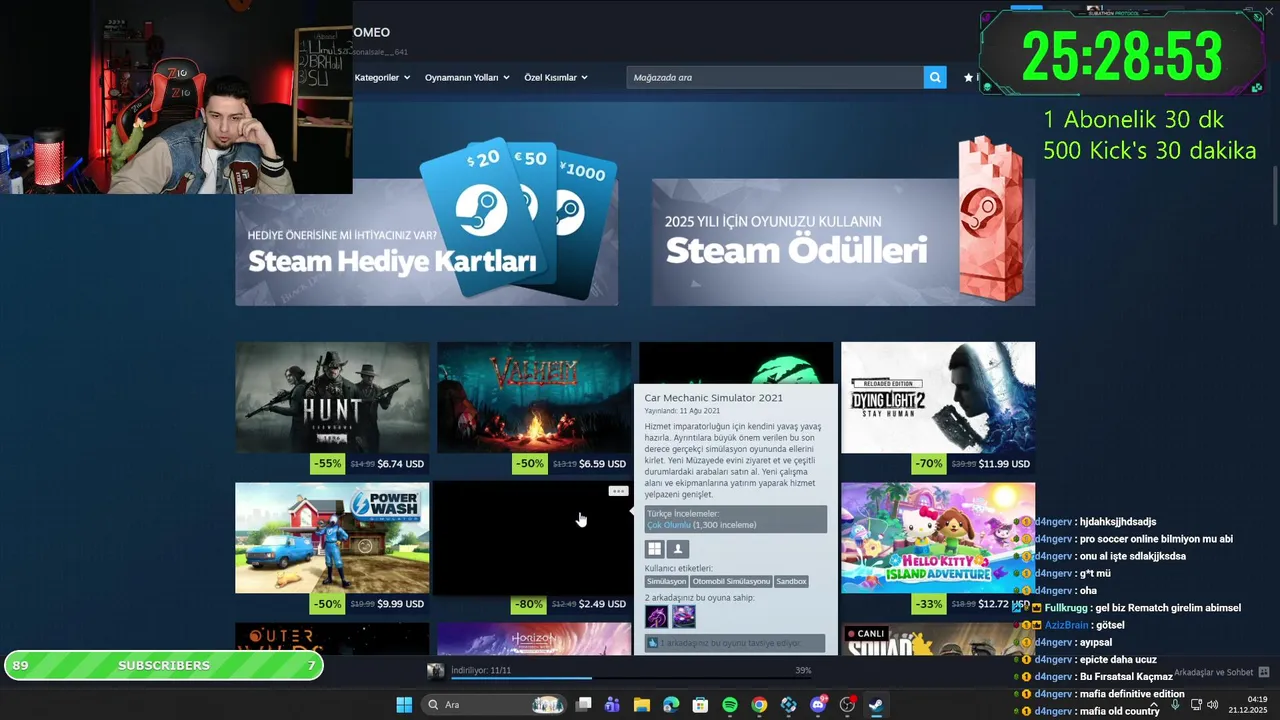1280x720 pixels.
Task: Click the Otomobil Simülasyonu user tag
Action: pos(732,581)
